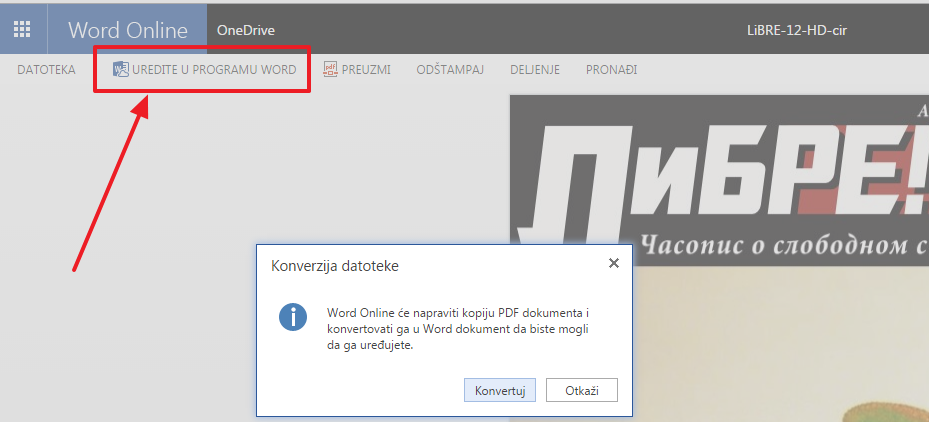Click the ЛиБРЕ magazine cover image
The image size is (929, 422).
pos(719,178)
